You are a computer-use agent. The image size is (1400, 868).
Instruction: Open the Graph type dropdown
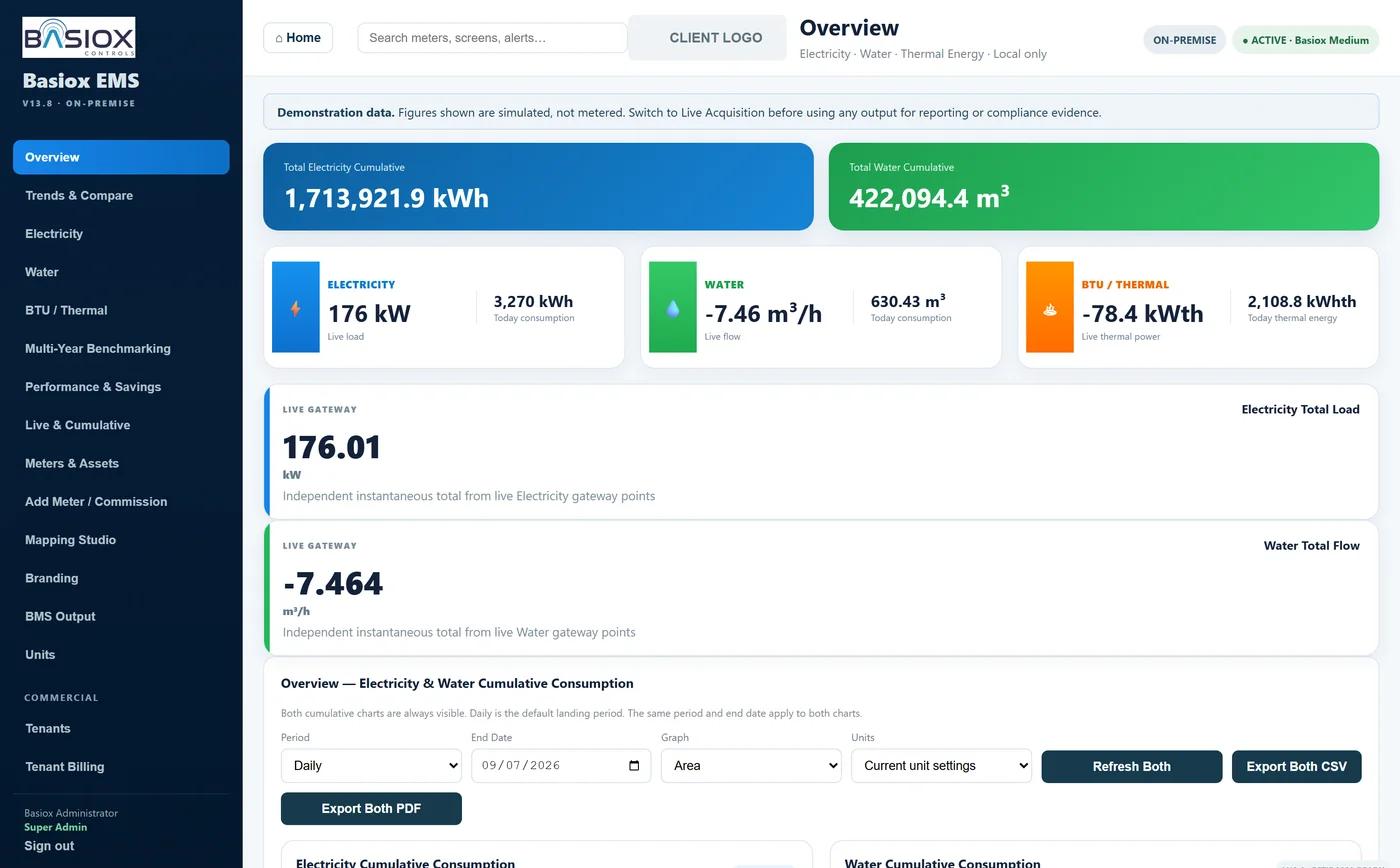[x=751, y=766]
